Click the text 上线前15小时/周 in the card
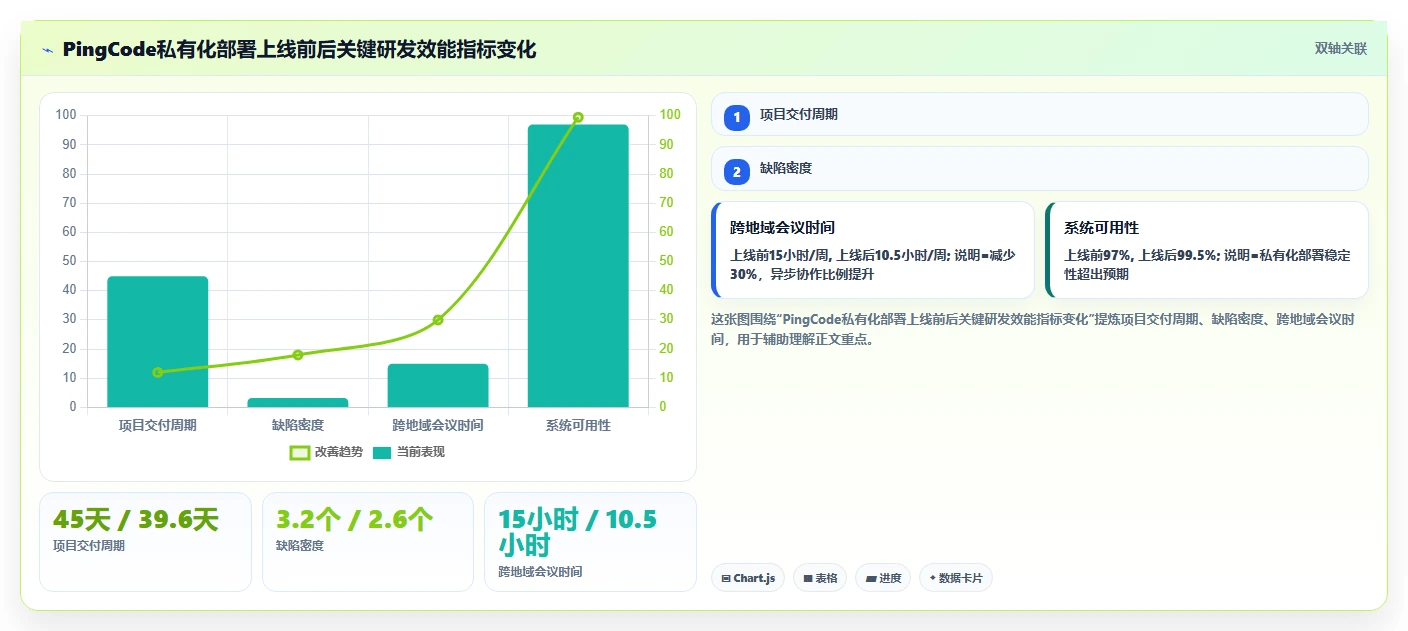 point(781,256)
